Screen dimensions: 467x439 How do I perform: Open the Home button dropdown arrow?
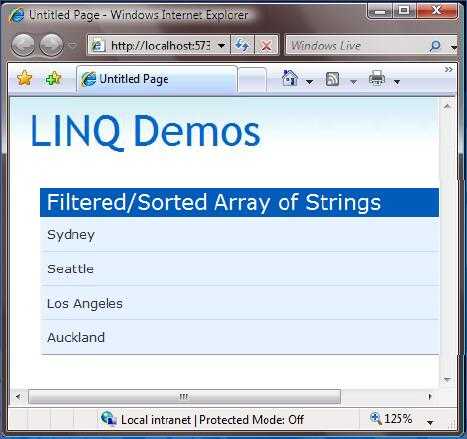coord(309,81)
